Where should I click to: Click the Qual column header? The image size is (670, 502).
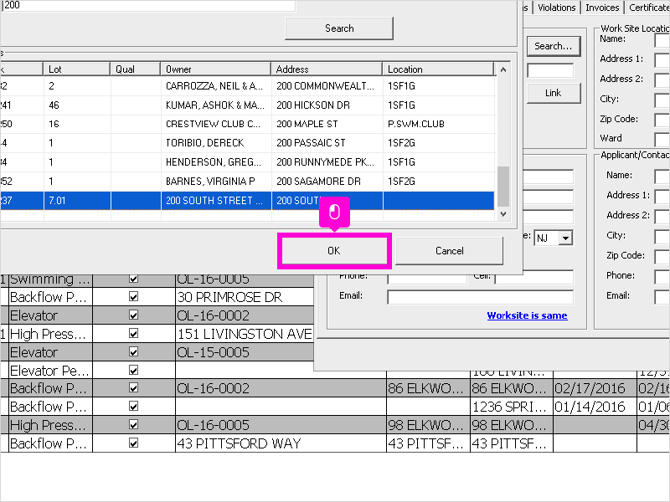pyautogui.click(x=135, y=69)
